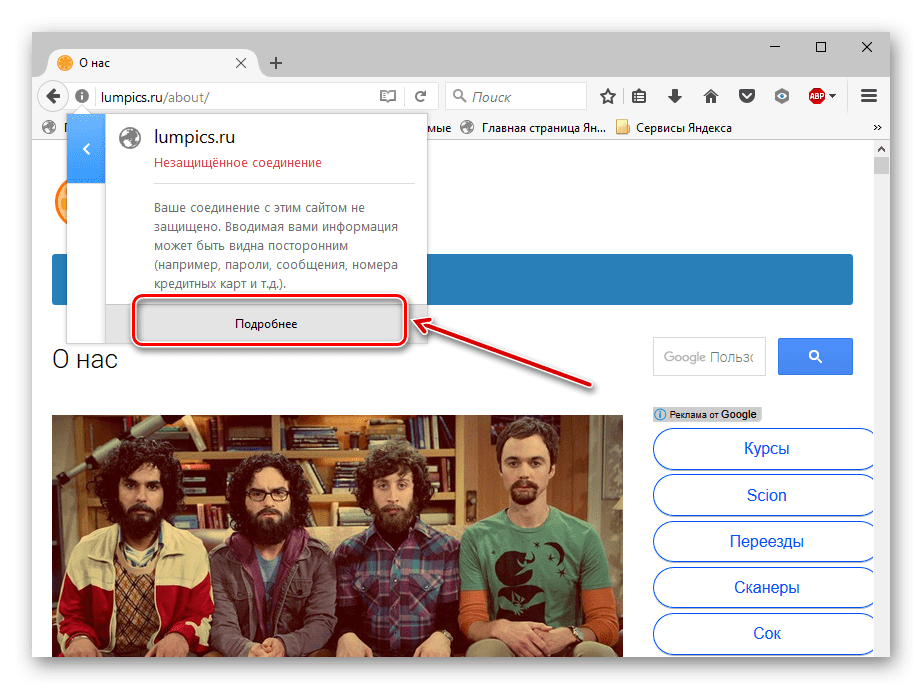Select the 'О нас' browser tab
The image size is (922, 689).
pos(154,63)
